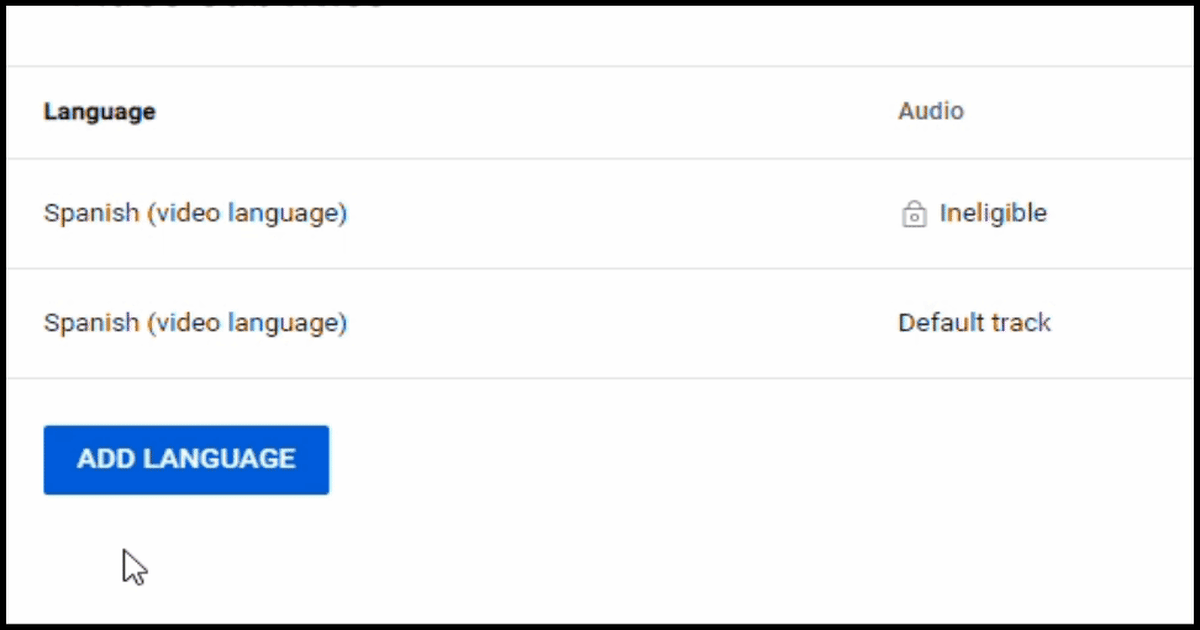1200x630 pixels.
Task: Click the Audio column header
Action: pos(930,111)
